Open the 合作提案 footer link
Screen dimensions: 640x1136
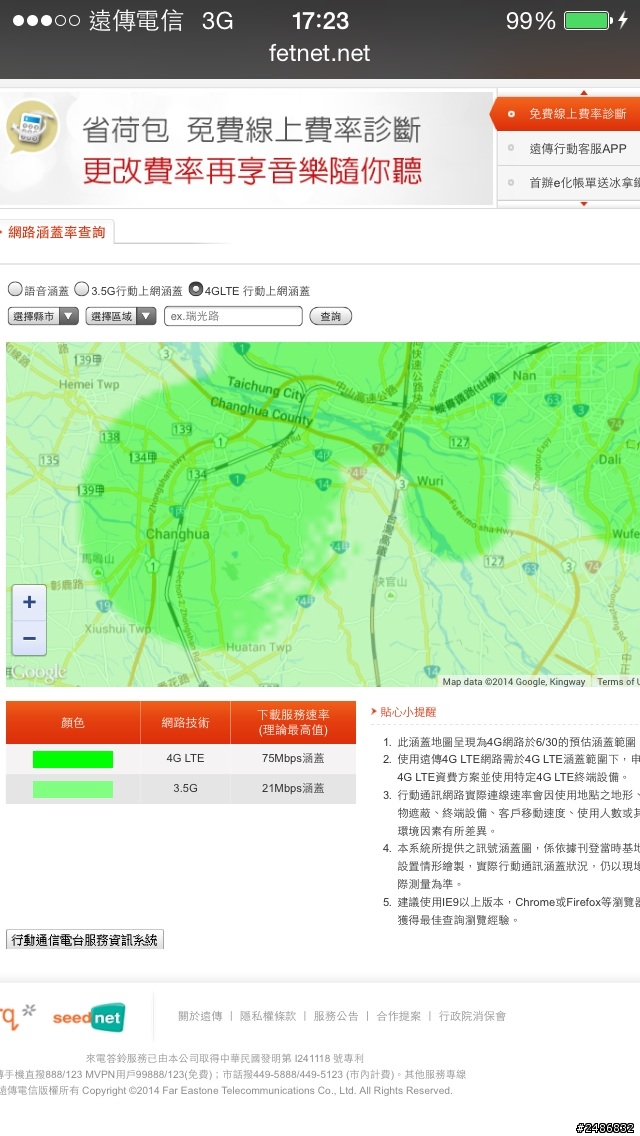[x=399, y=1016]
